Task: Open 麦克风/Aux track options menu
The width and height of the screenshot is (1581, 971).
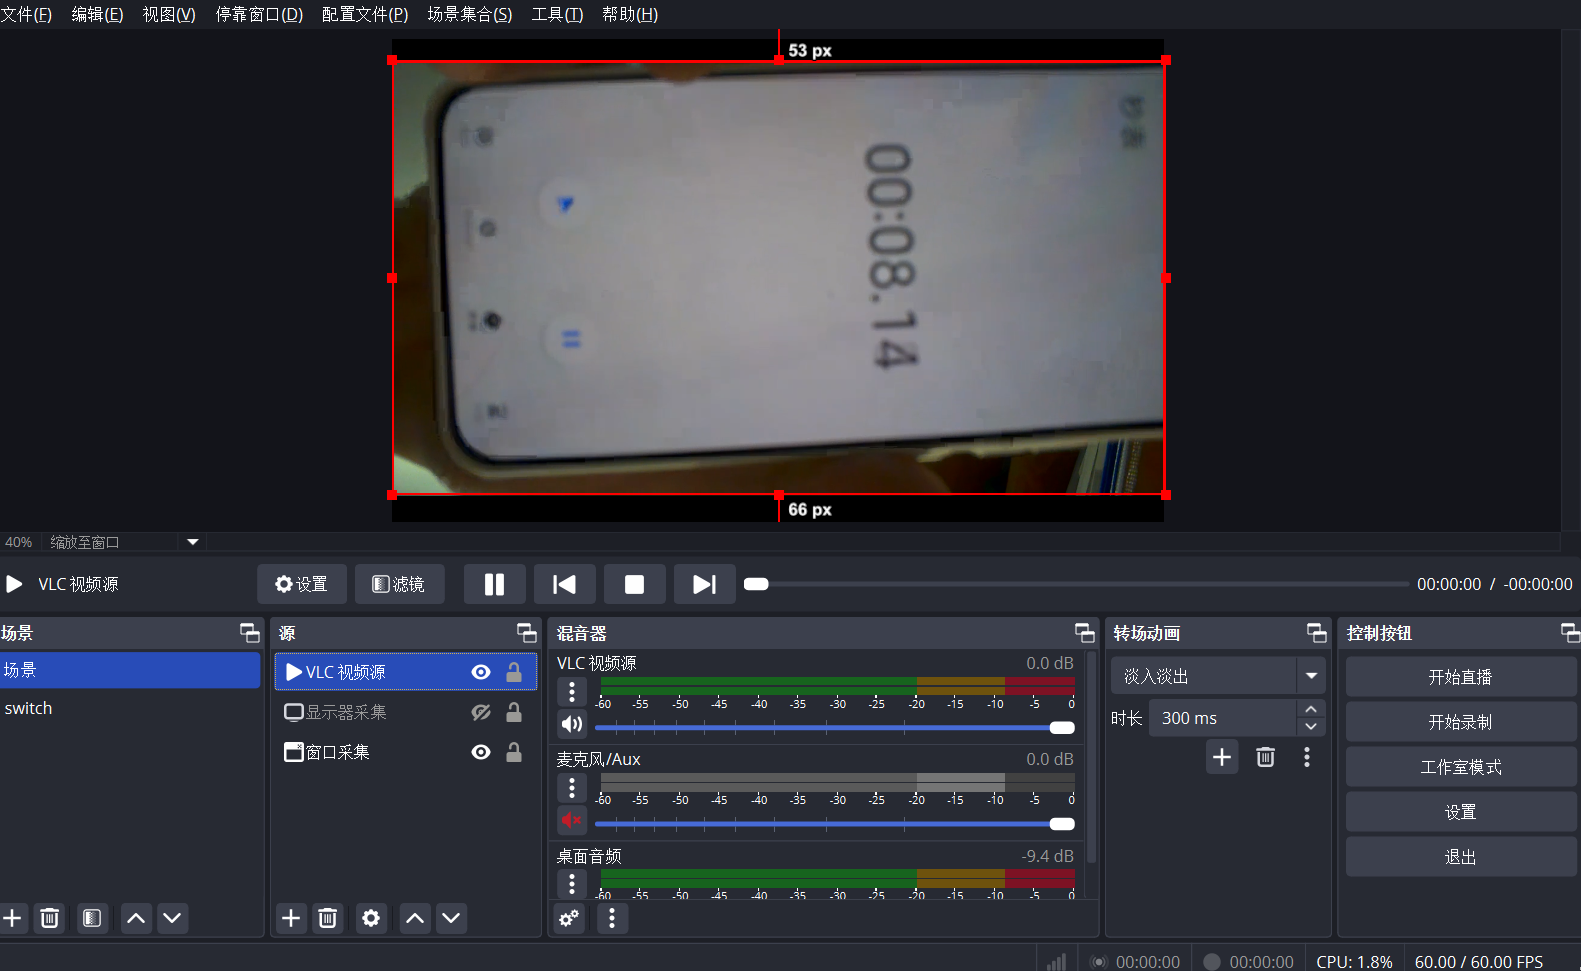Action: tap(572, 787)
